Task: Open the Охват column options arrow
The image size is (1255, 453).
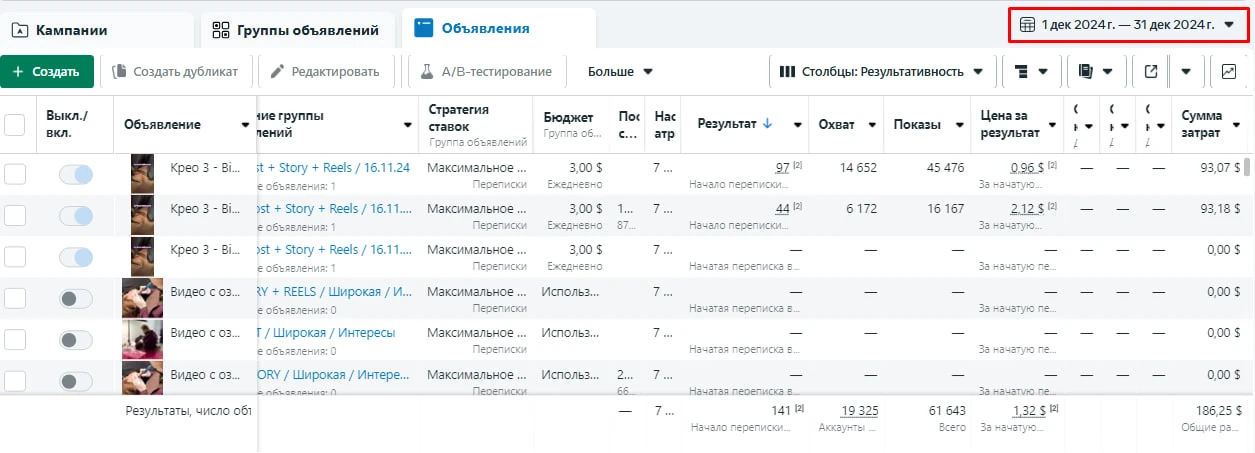Action: pos(873,125)
